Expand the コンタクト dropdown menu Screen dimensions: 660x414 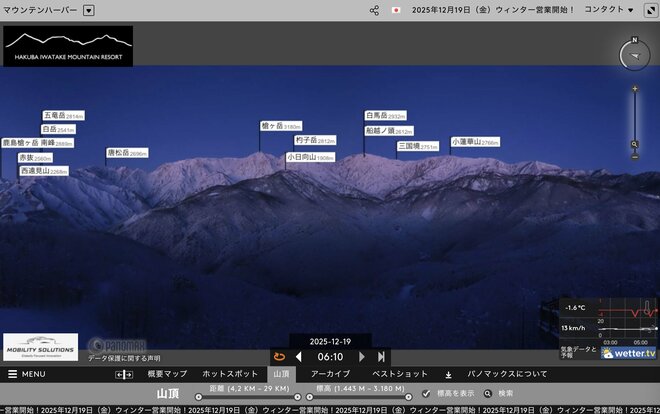(x=609, y=10)
